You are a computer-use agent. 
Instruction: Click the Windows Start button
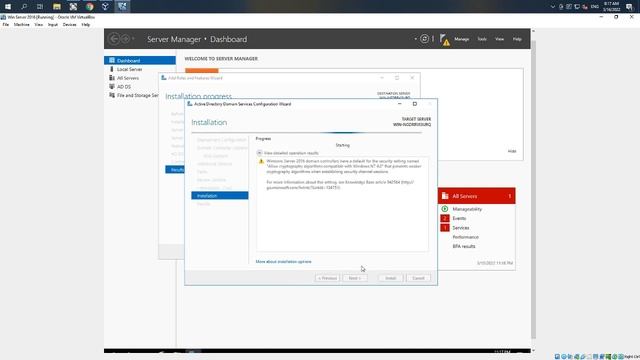pyautogui.click(x=8, y=7)
